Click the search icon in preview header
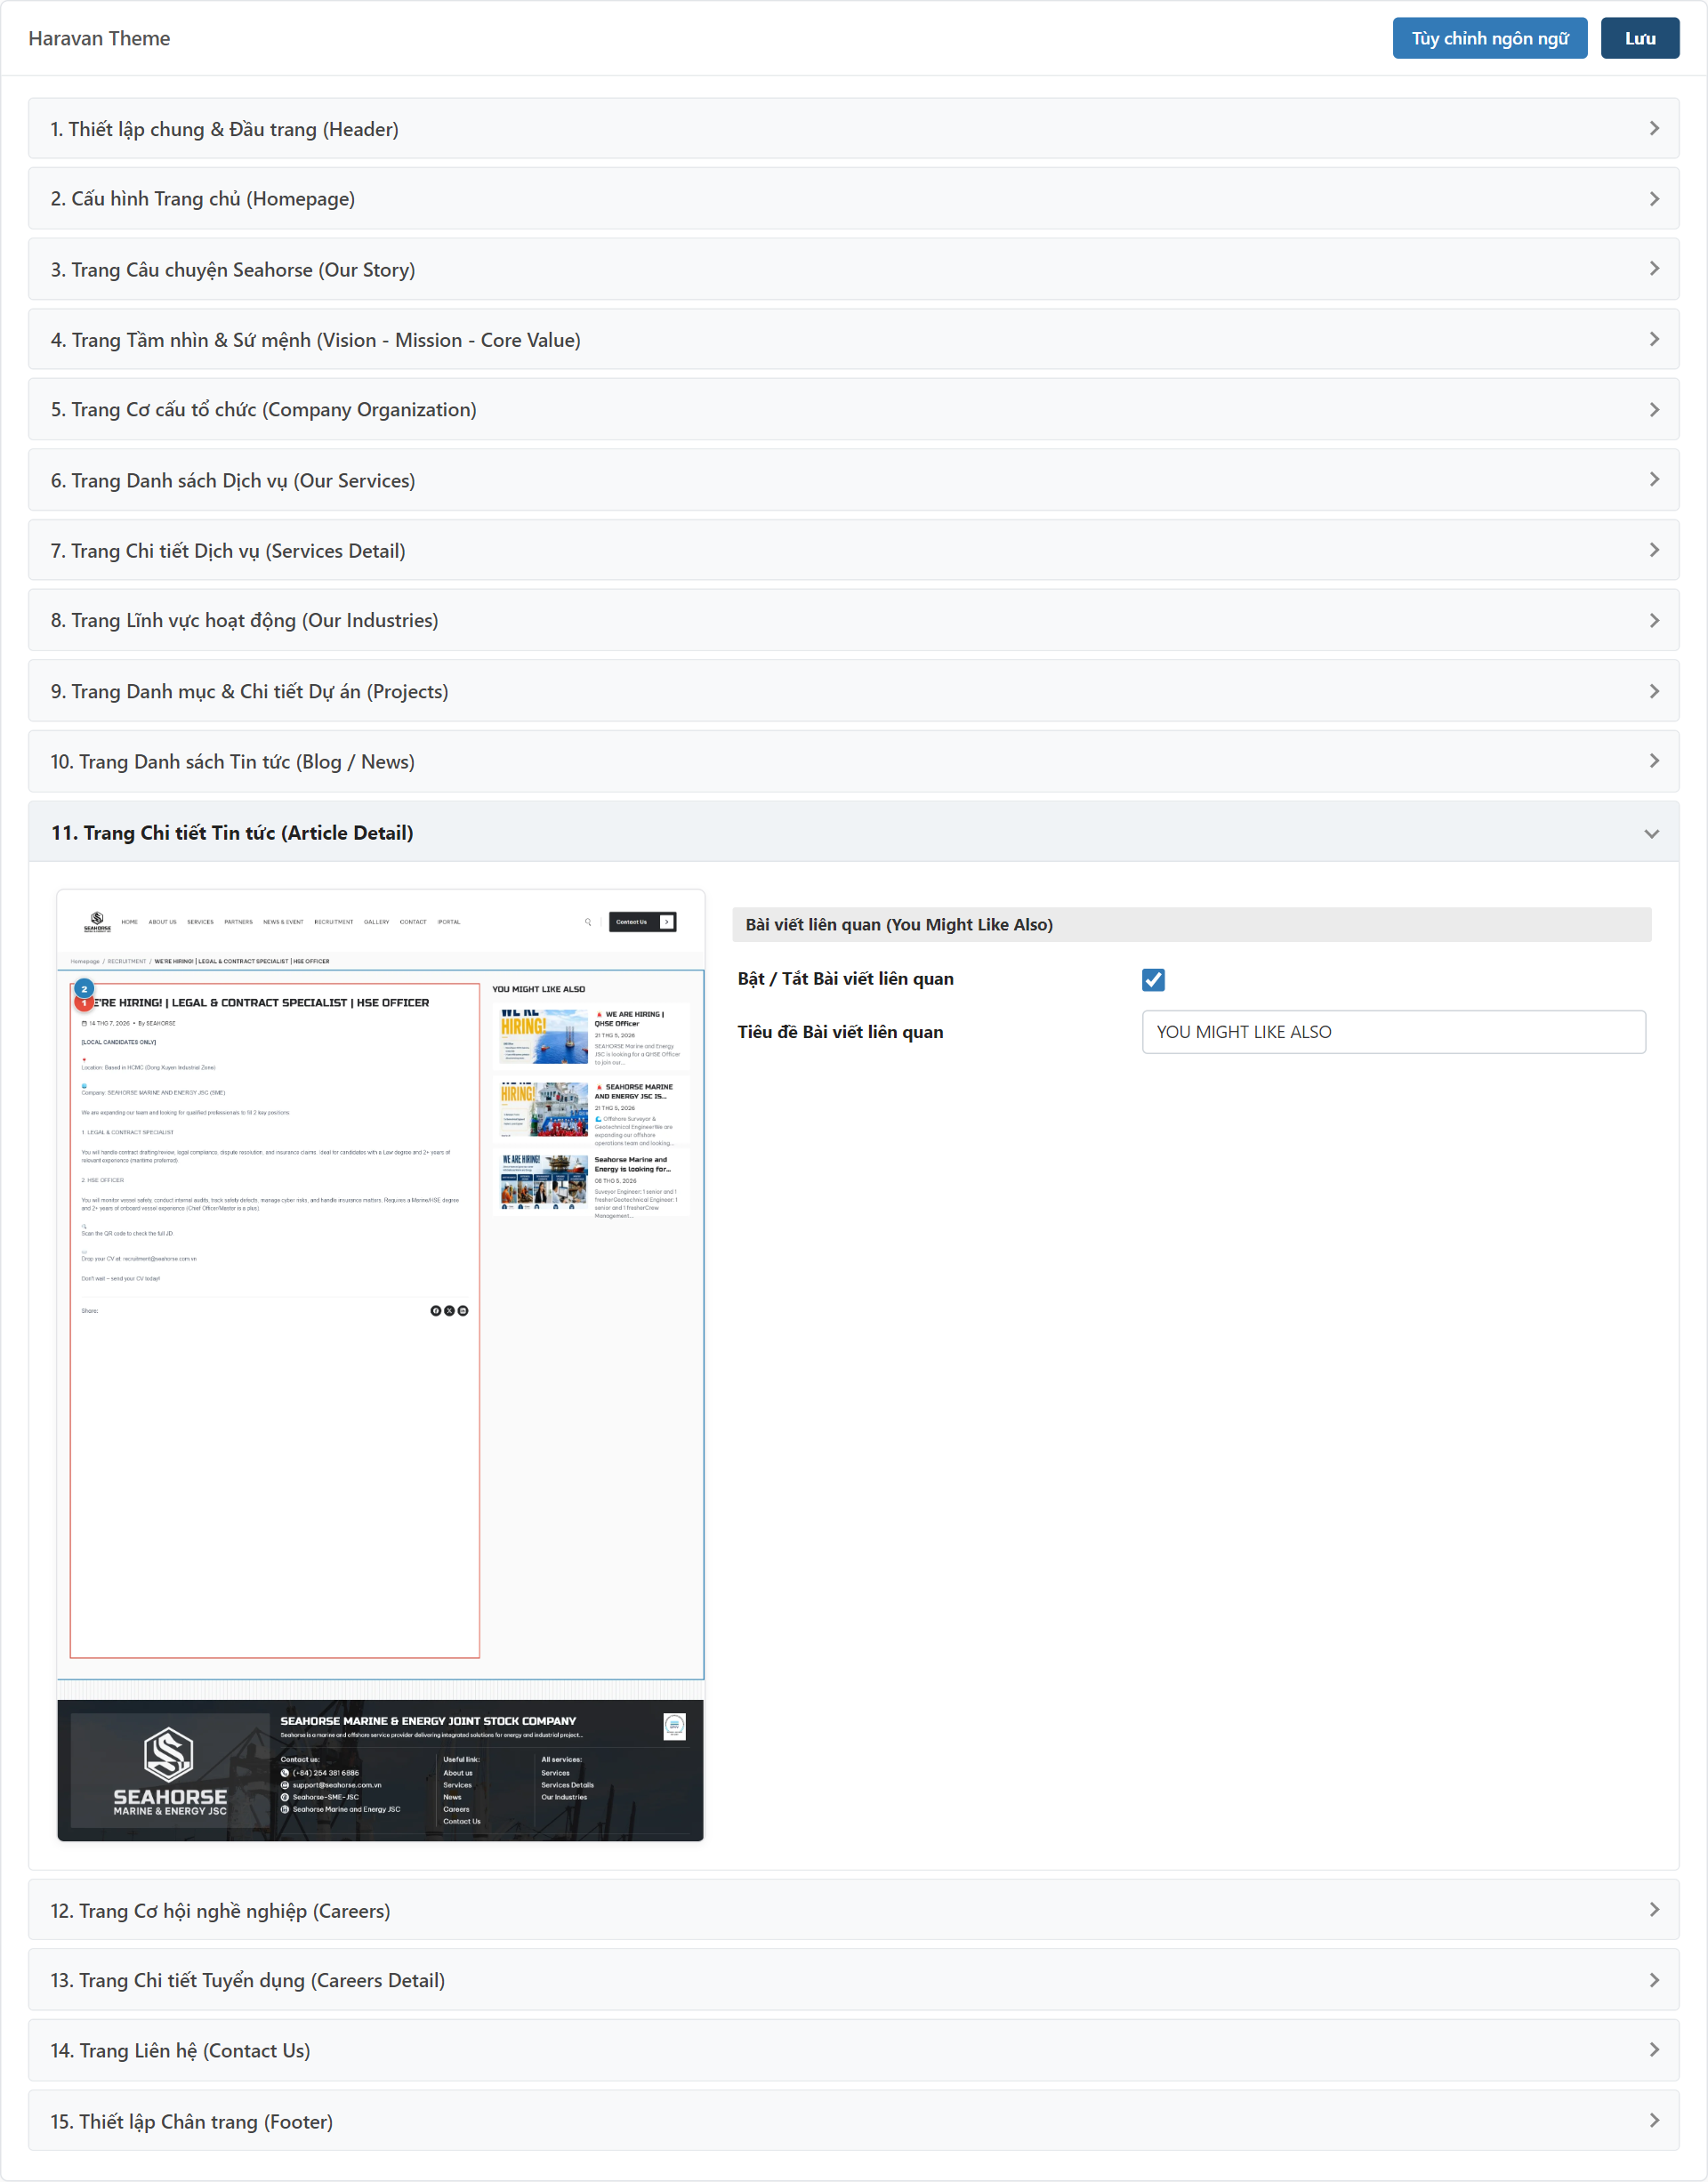Image resolution: width=1708 pixels, height=2182 pixels. click(x=588, y=922)
